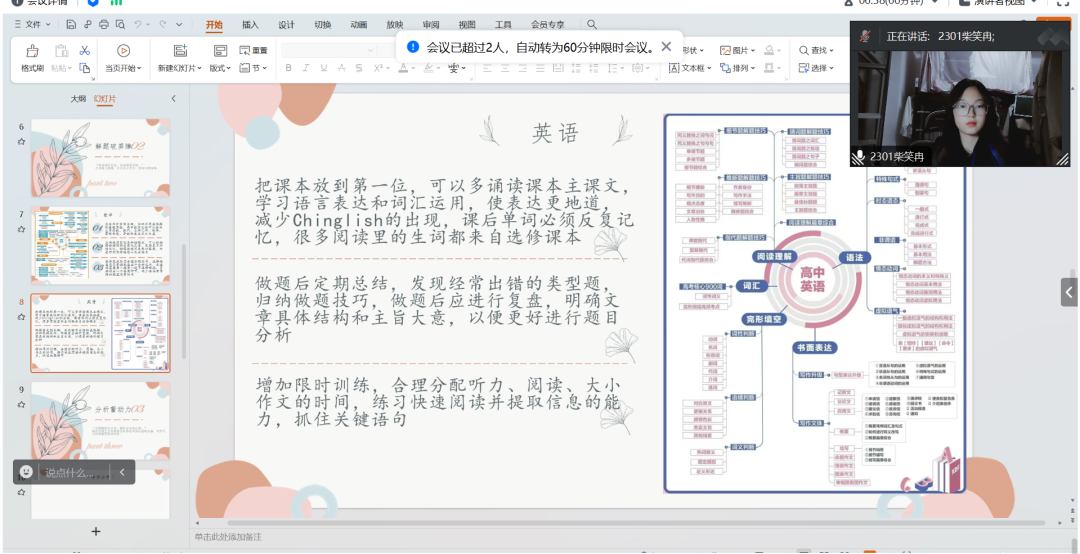The image size is (1080, 554).
Task: Expand the 新建幻灯片 dropdown label
Action: (180, 68)
